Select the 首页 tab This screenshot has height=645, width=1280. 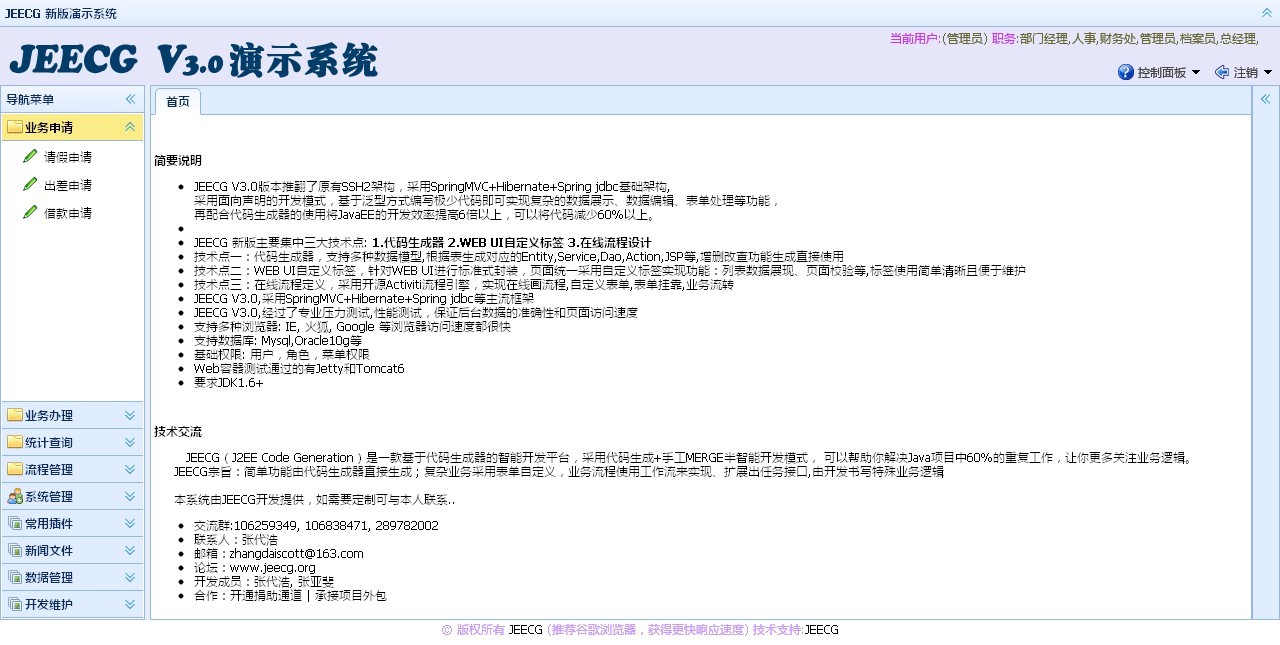coord(178,102)
